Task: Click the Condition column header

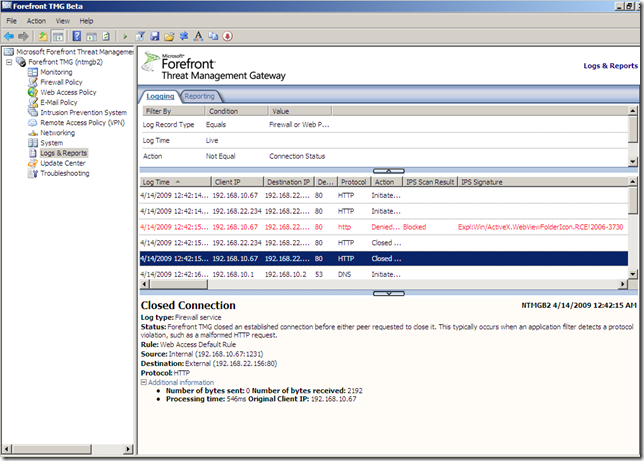Action: (x=237, y=111)
